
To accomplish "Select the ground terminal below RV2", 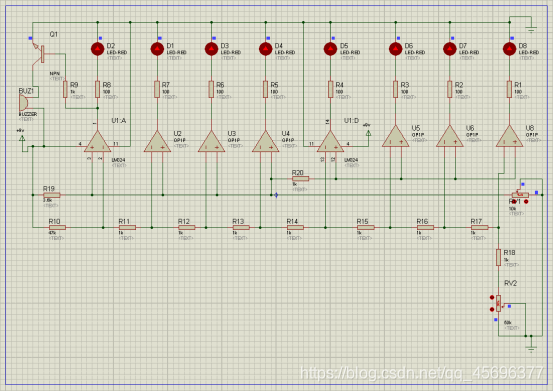I will click(531, 349).
